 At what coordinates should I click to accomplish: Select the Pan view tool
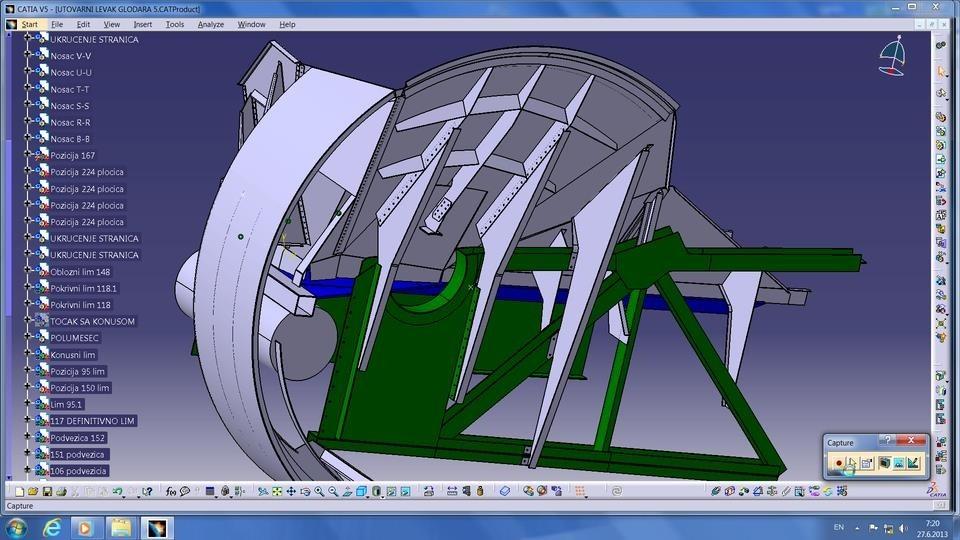[291, 491]
